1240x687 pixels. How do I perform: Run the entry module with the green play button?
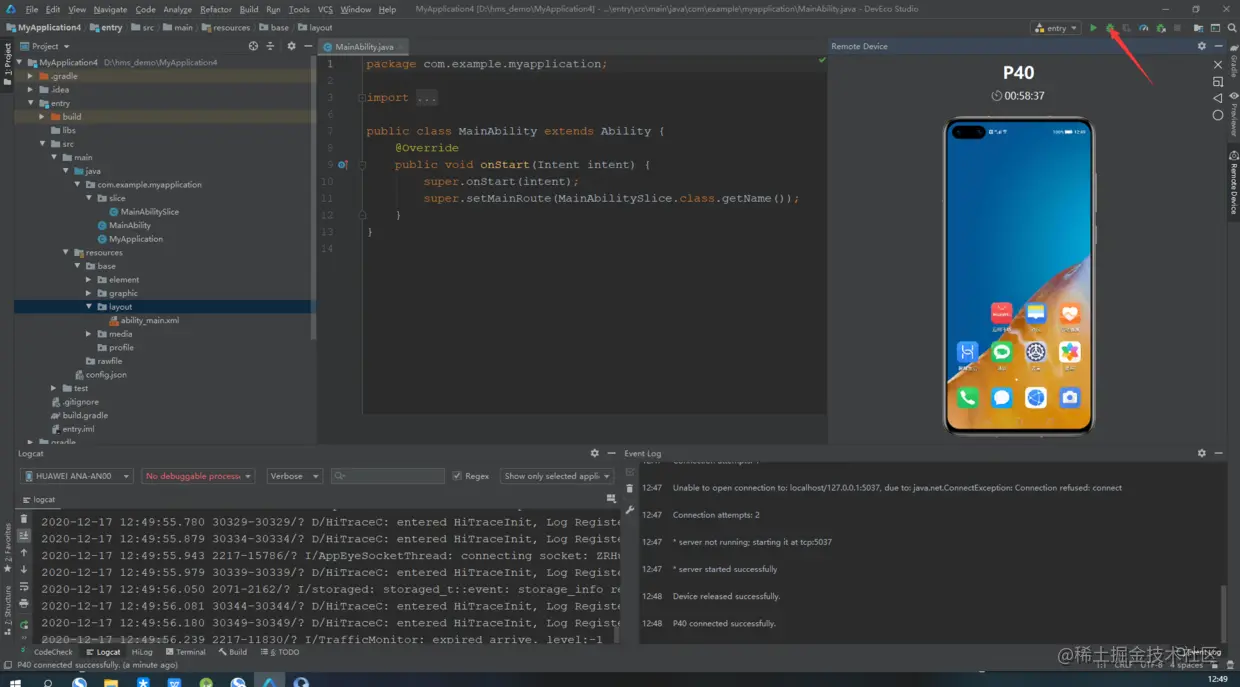coord(1093,28)
